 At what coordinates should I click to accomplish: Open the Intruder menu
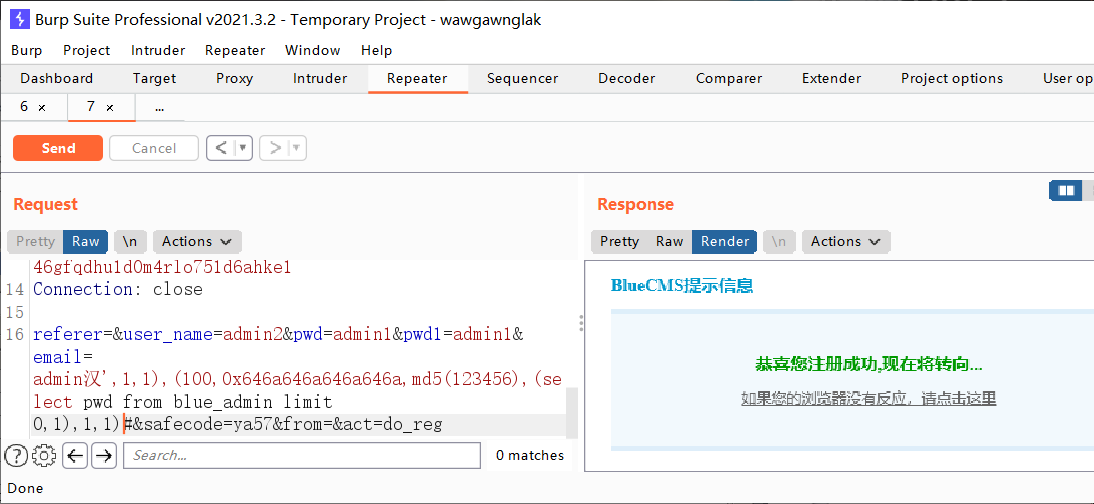pyautogui.click(x=158, y=50)
